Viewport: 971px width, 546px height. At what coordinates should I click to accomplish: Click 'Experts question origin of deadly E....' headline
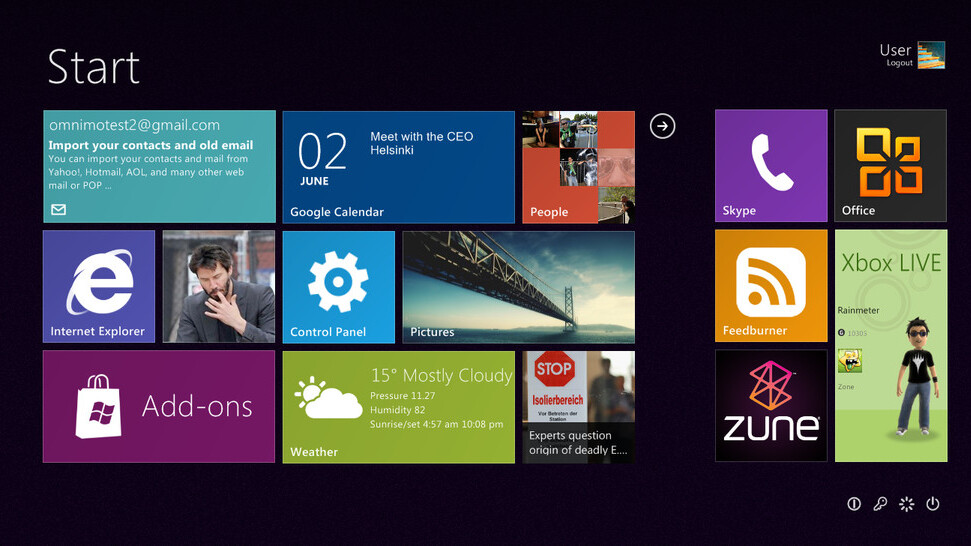click(x=578, y=443)
